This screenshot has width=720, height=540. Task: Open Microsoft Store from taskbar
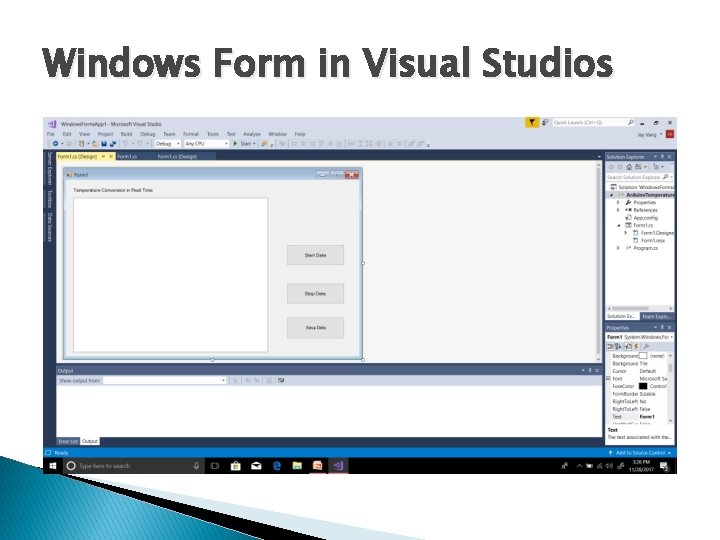click(x=236, y=466)
